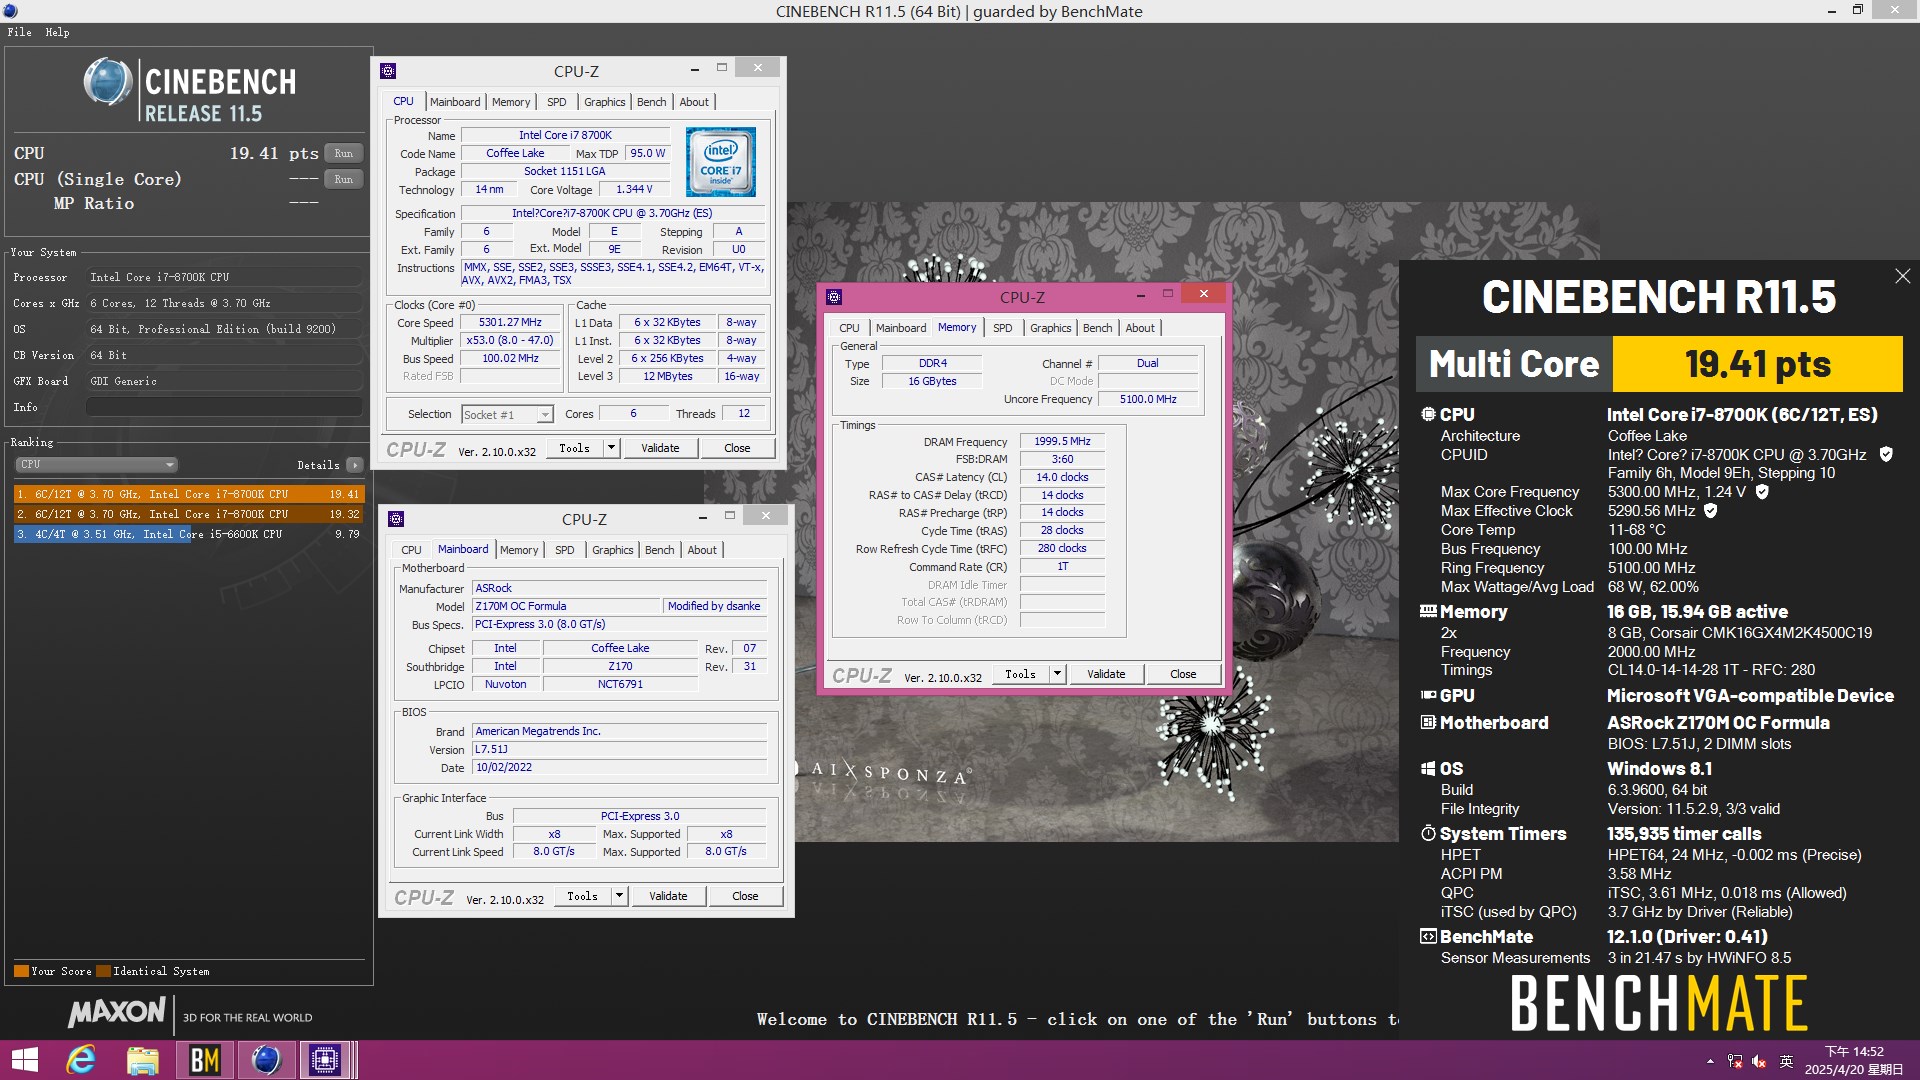Open the File menu in Cinebench
Viewport: 1920px width, 1080px height.
[19, 32]
